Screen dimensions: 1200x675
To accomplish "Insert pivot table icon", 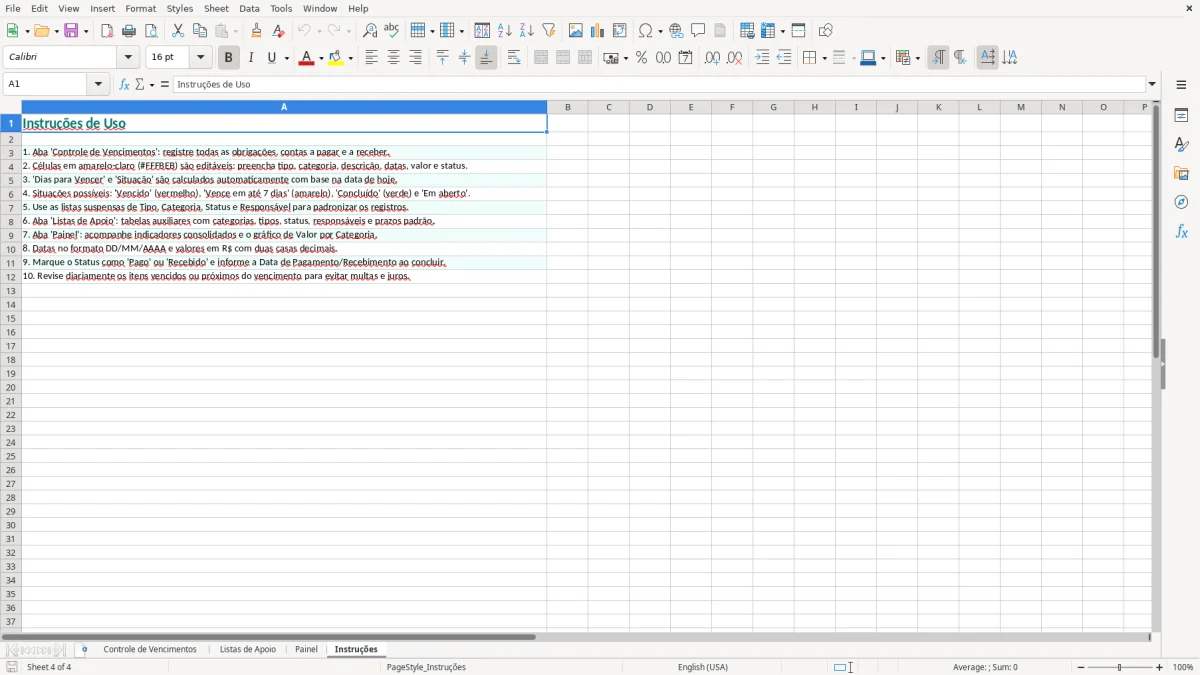I will tap(620, 31).
